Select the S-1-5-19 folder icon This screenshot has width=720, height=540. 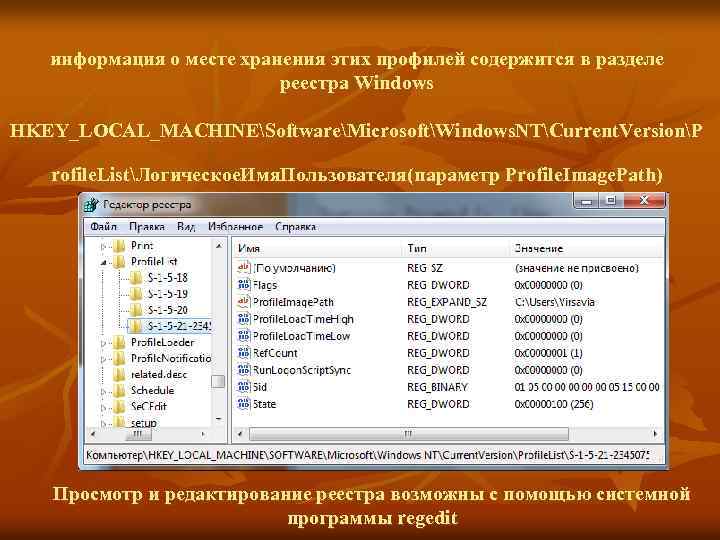(x=136, y=294)
